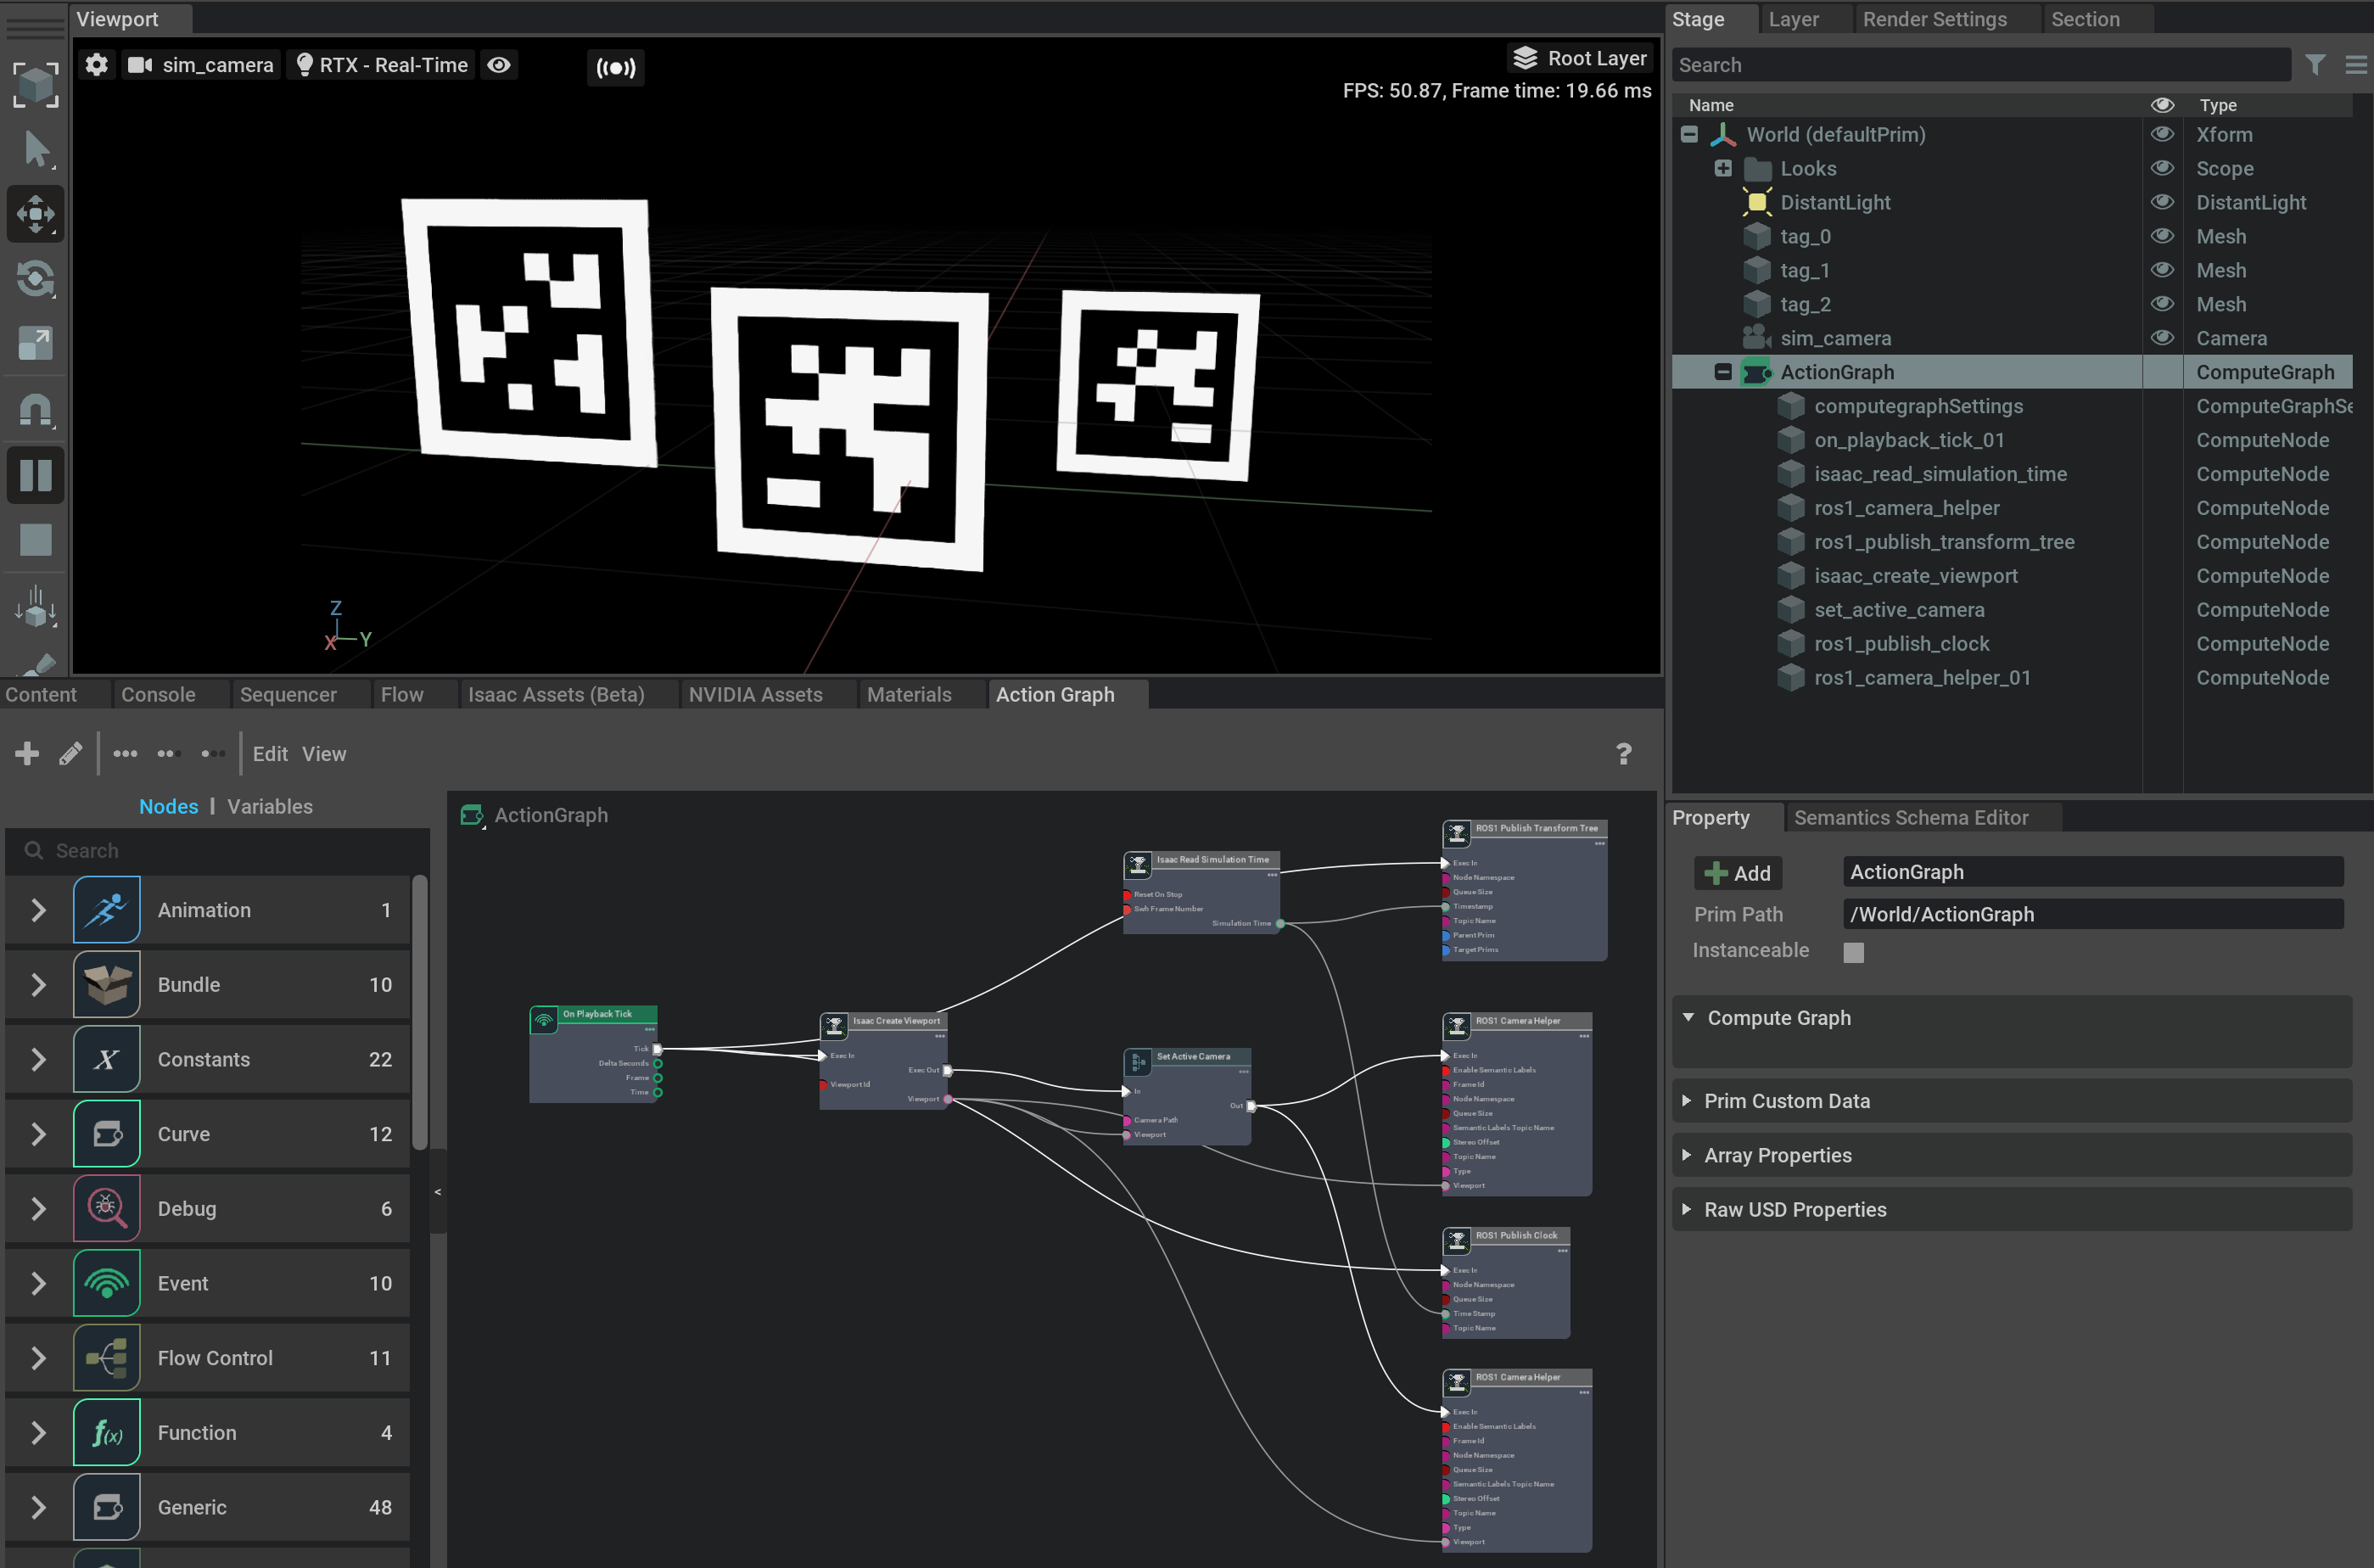Expand the Bundle node category
Image resolution: width=2374 pixels, height=1568 pixels.
tap(38, 985)
